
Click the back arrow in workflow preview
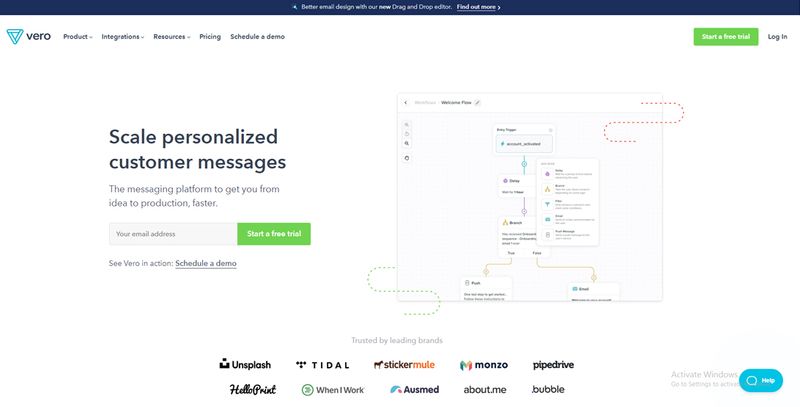point(406,102)
